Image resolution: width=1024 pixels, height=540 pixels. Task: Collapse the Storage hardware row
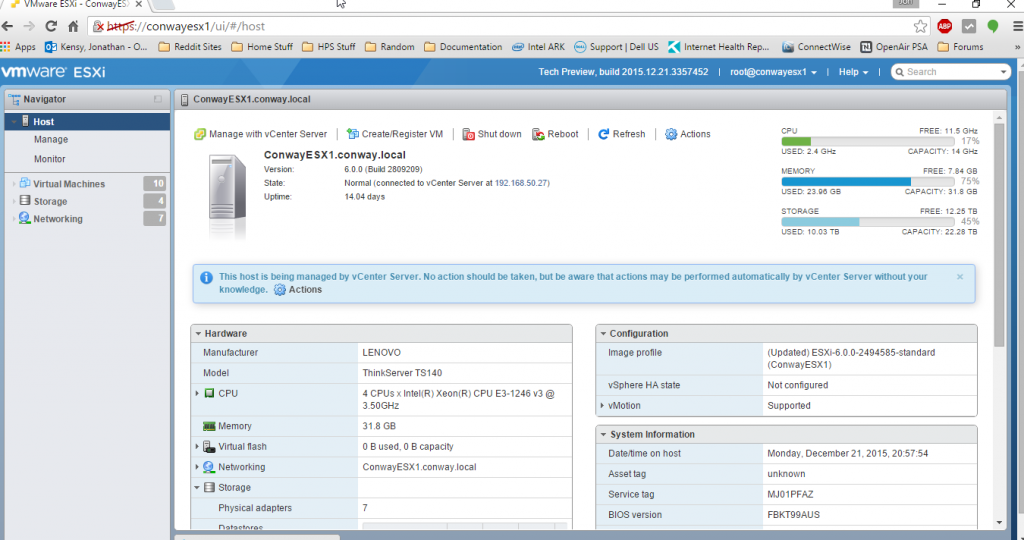pos(197,488)
